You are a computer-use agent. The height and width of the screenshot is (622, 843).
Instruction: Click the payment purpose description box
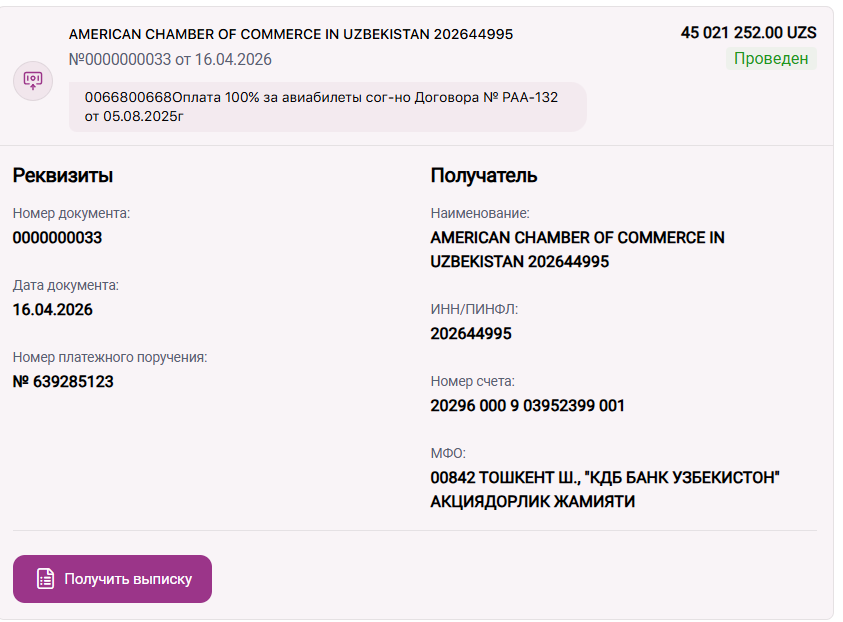pos(327,107)
